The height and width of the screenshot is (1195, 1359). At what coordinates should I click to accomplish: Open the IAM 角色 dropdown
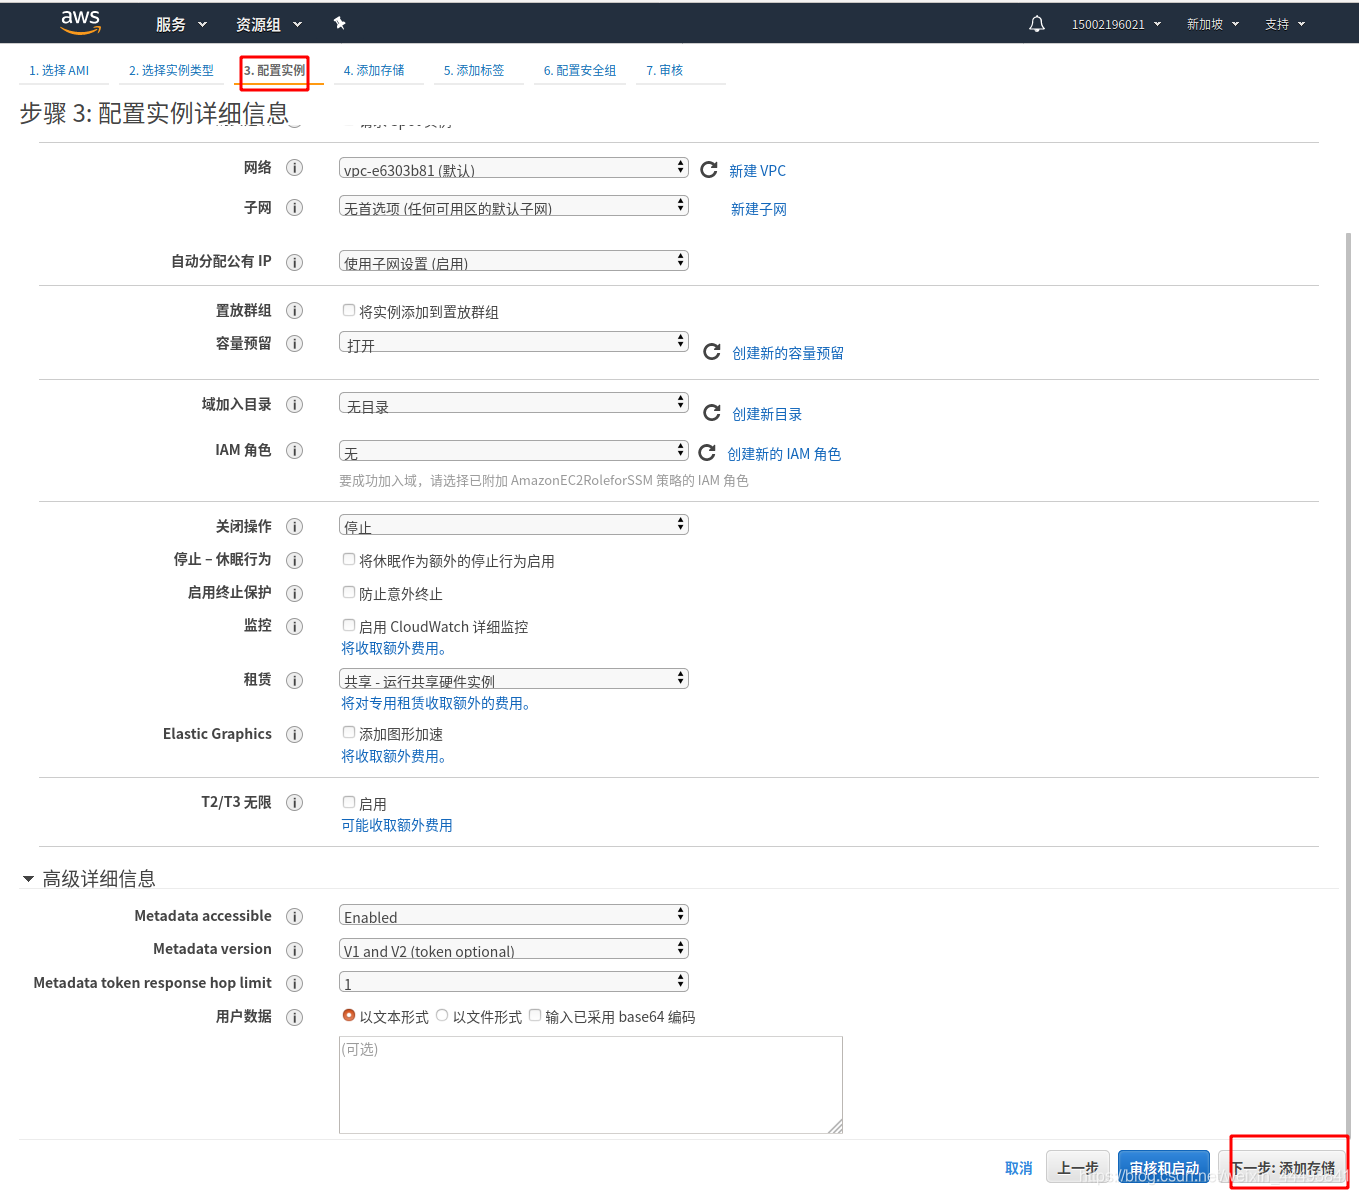coord(514,451)
